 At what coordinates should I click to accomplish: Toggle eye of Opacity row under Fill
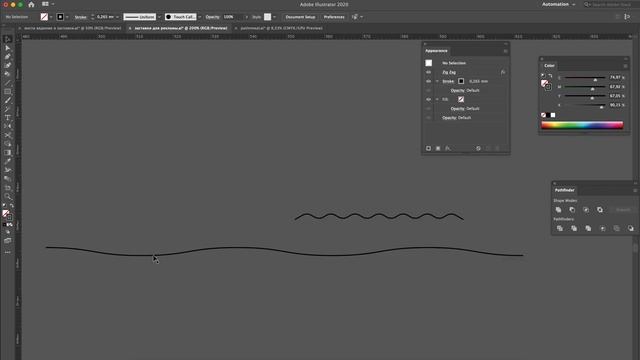(x=429, y=109)
